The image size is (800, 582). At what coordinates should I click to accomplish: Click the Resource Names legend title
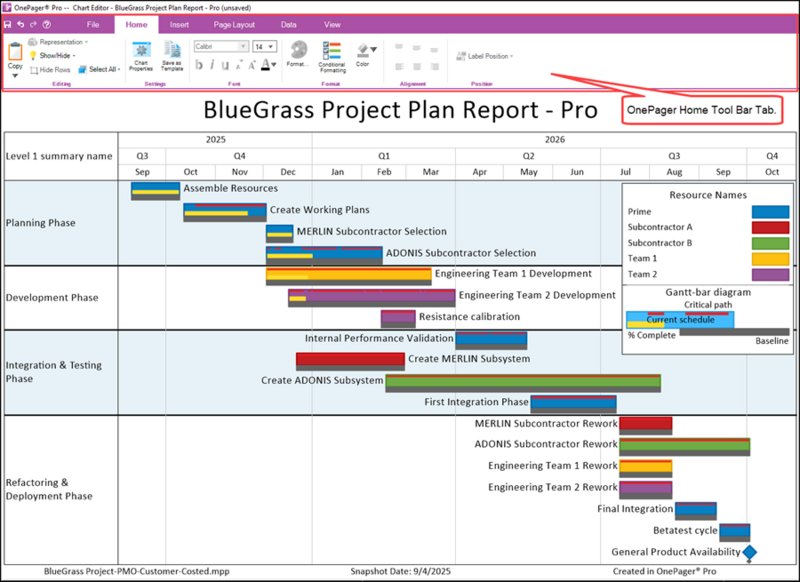[708, 195]
